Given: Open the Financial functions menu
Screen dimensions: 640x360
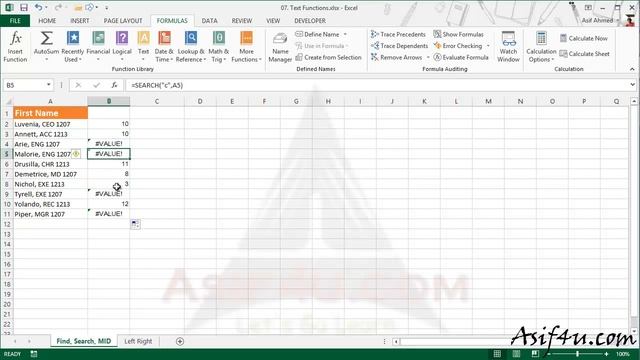Looking at the screenshot, I should click(98, 47).
